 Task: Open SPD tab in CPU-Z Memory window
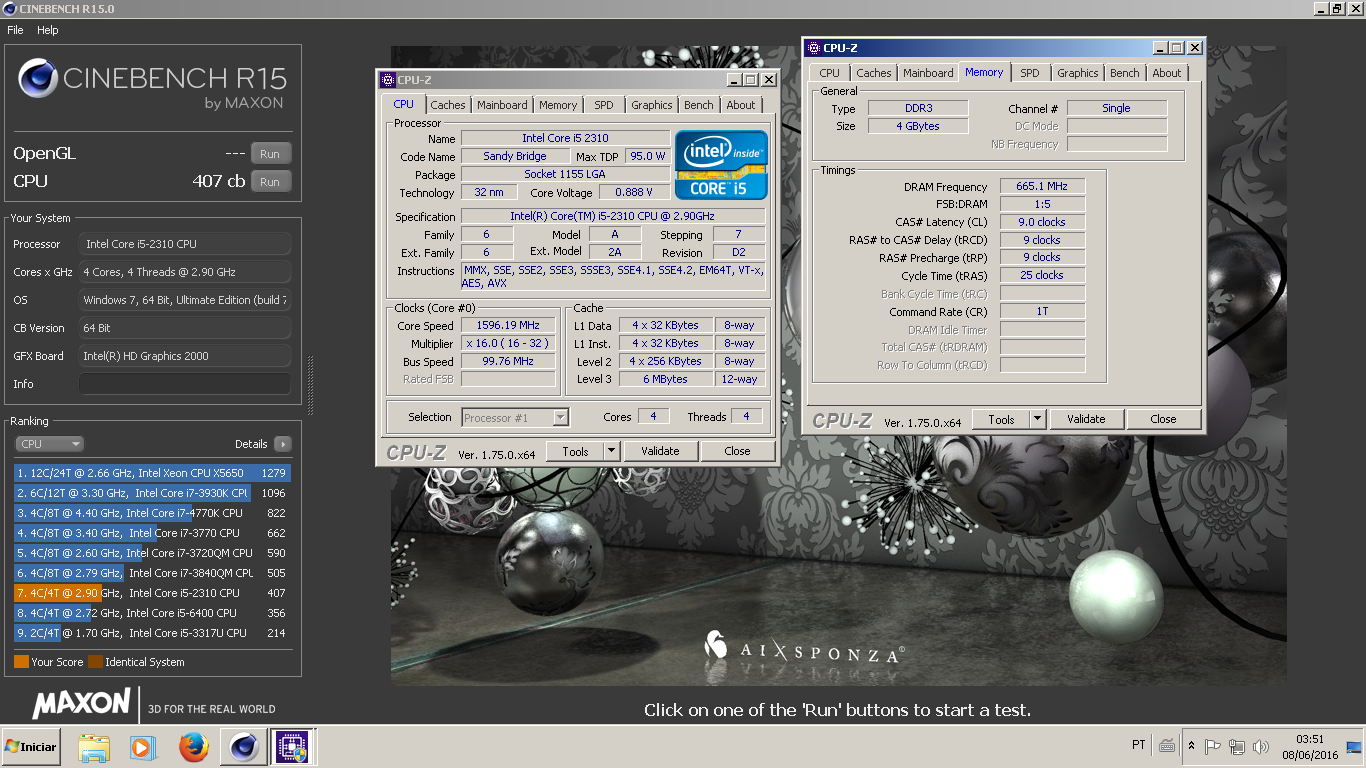(x=1030, y=73)
